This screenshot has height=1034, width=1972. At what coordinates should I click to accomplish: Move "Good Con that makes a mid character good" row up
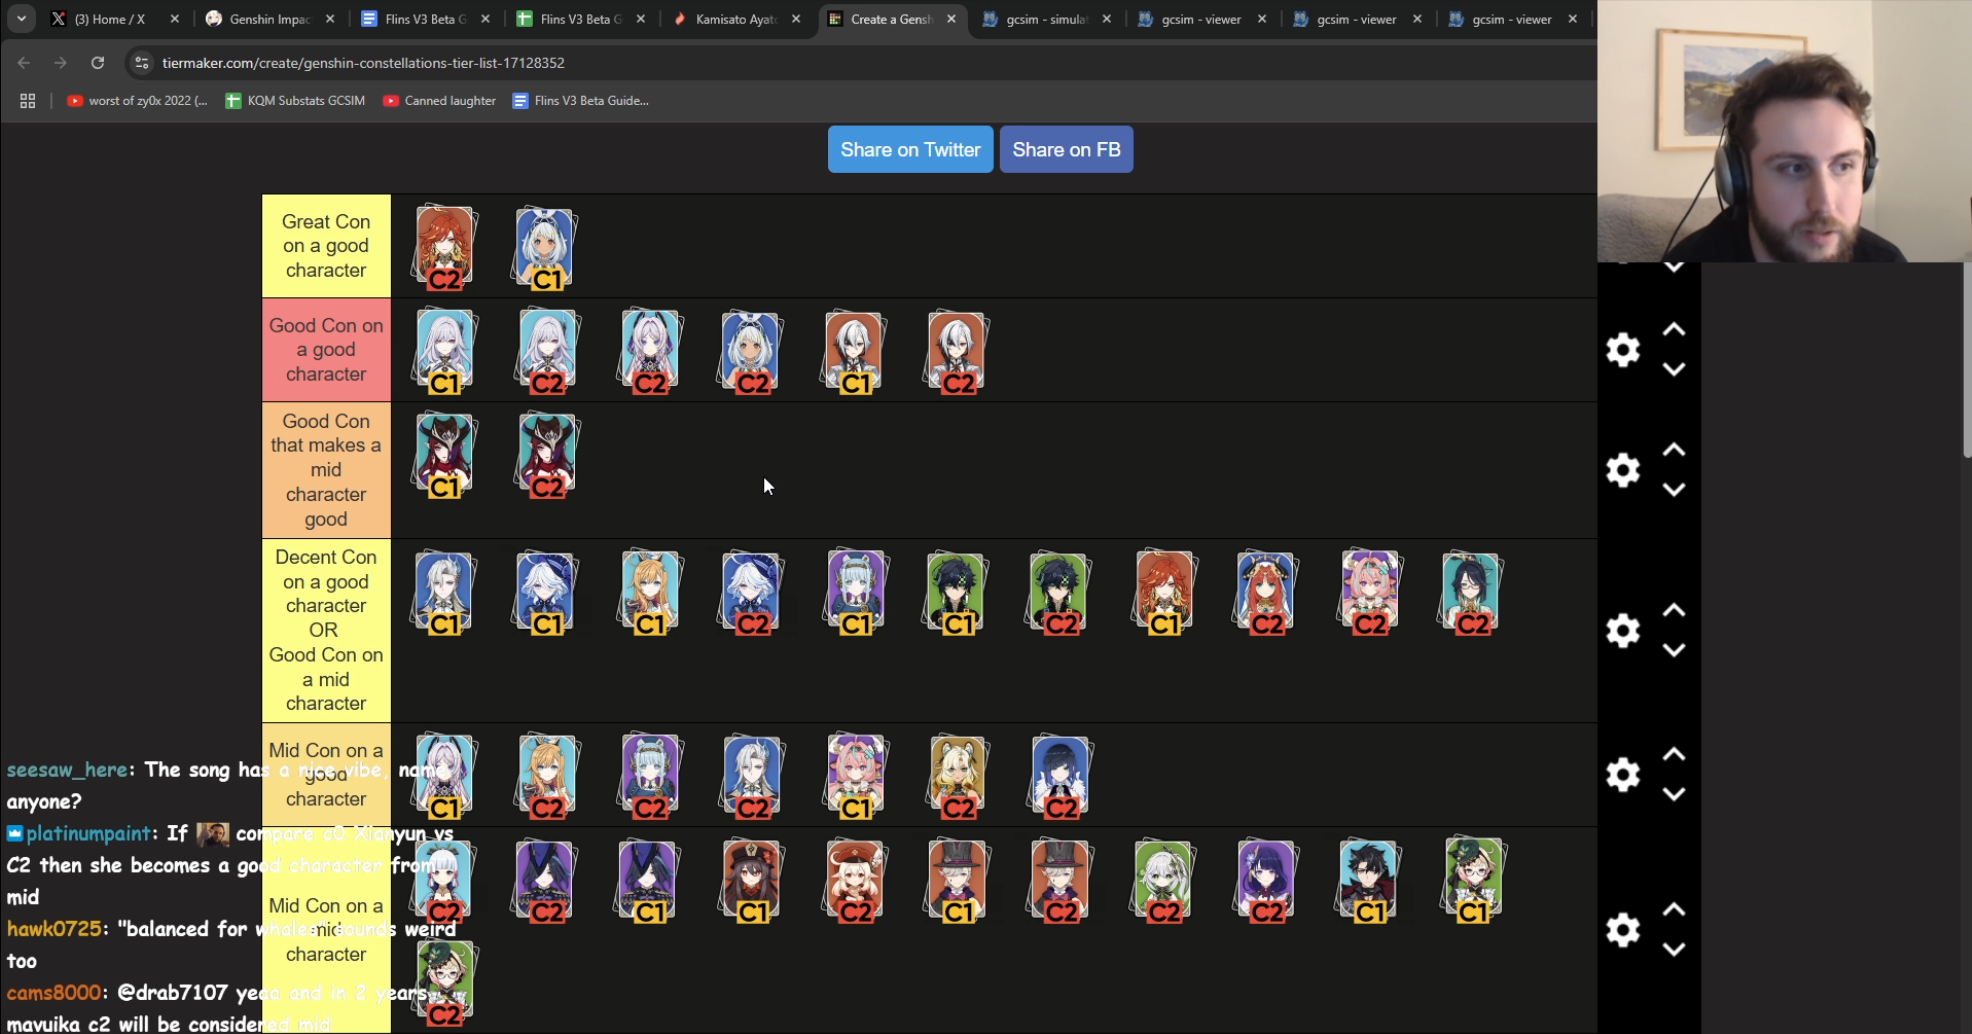coord(1674,450)
